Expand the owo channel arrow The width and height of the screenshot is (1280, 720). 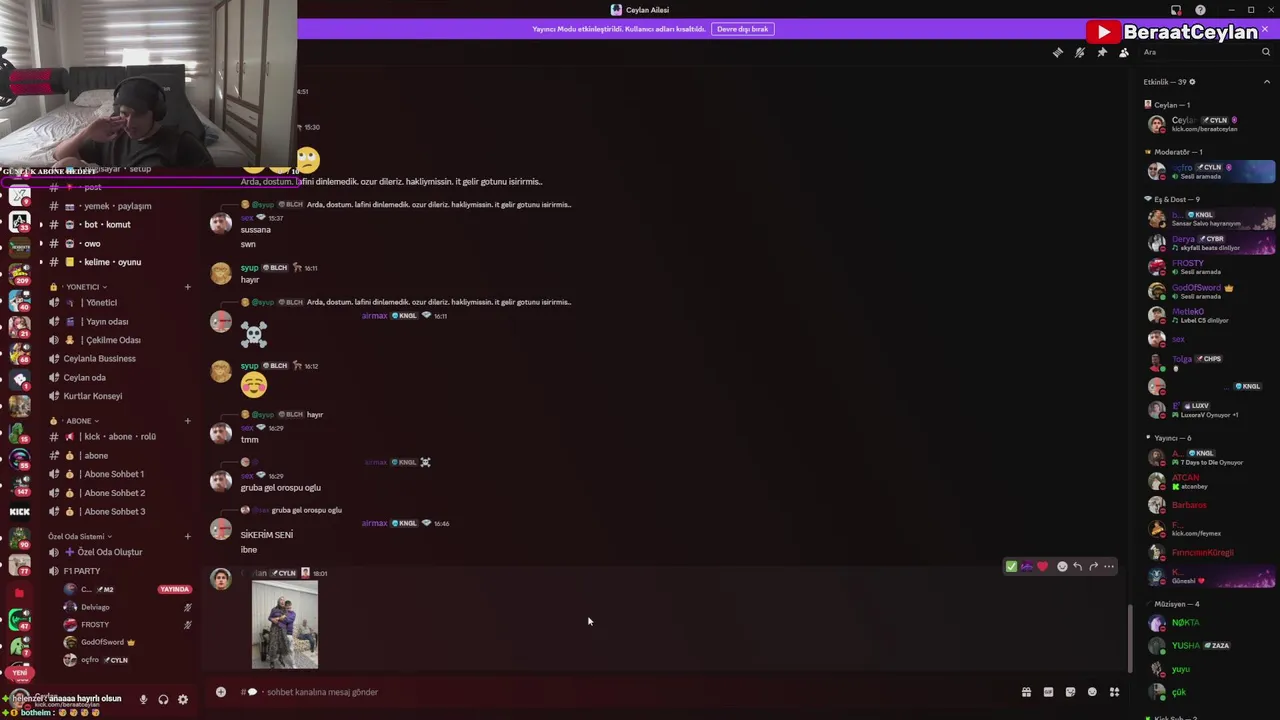pos(41,243)
